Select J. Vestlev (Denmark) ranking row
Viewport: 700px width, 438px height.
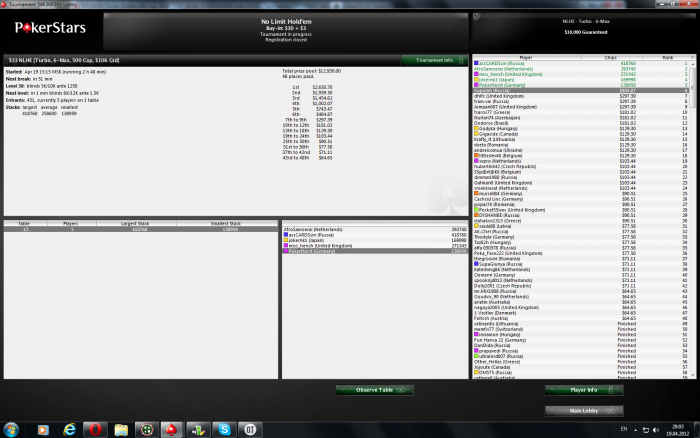(582, 313)
